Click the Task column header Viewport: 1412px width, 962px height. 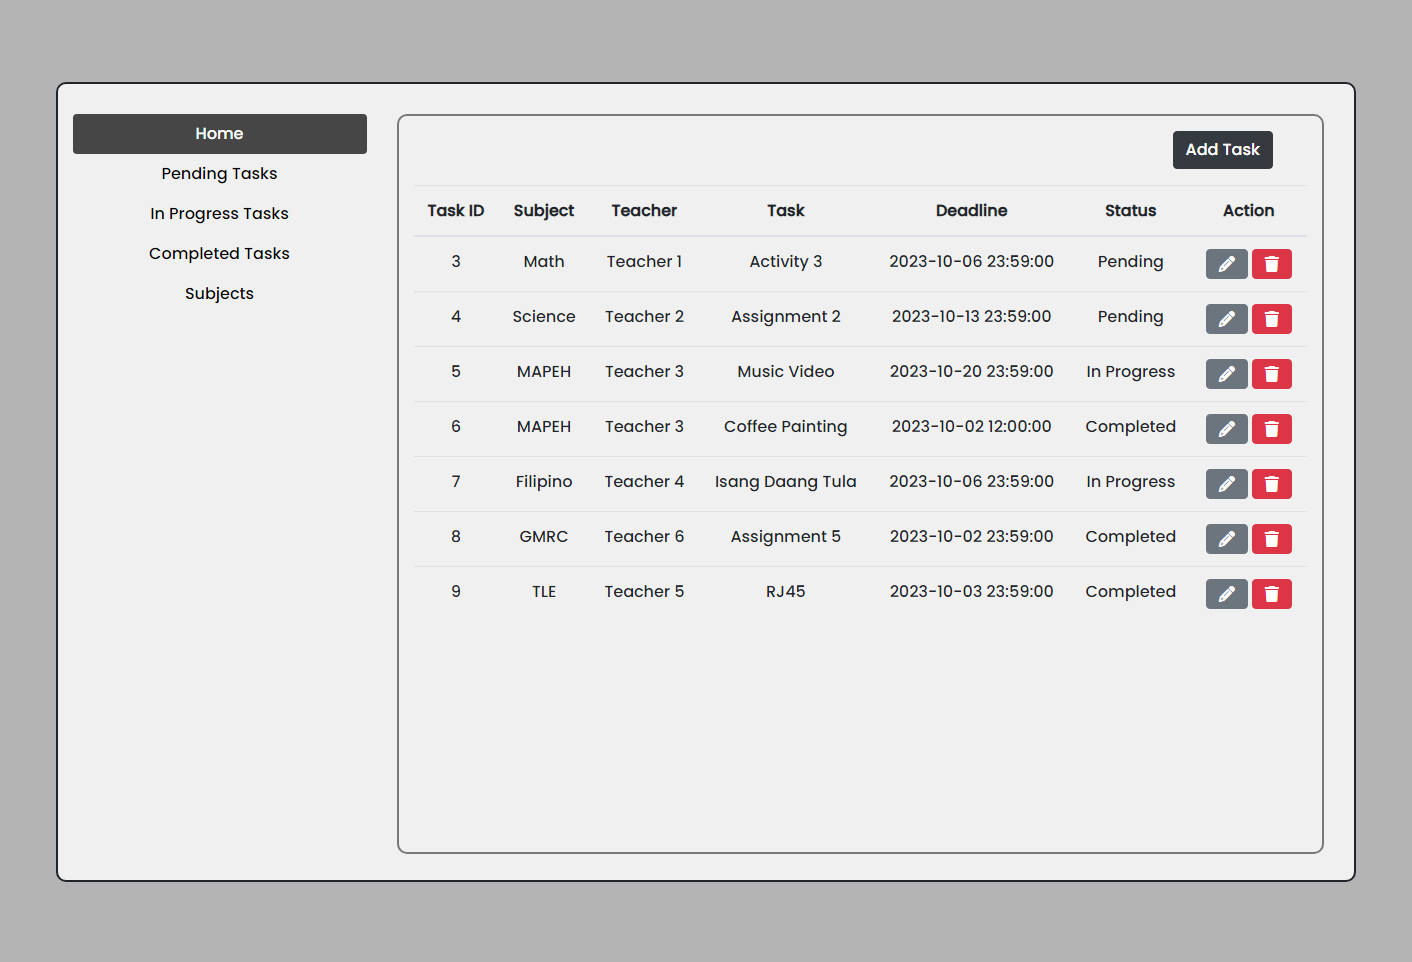[786, 211]
